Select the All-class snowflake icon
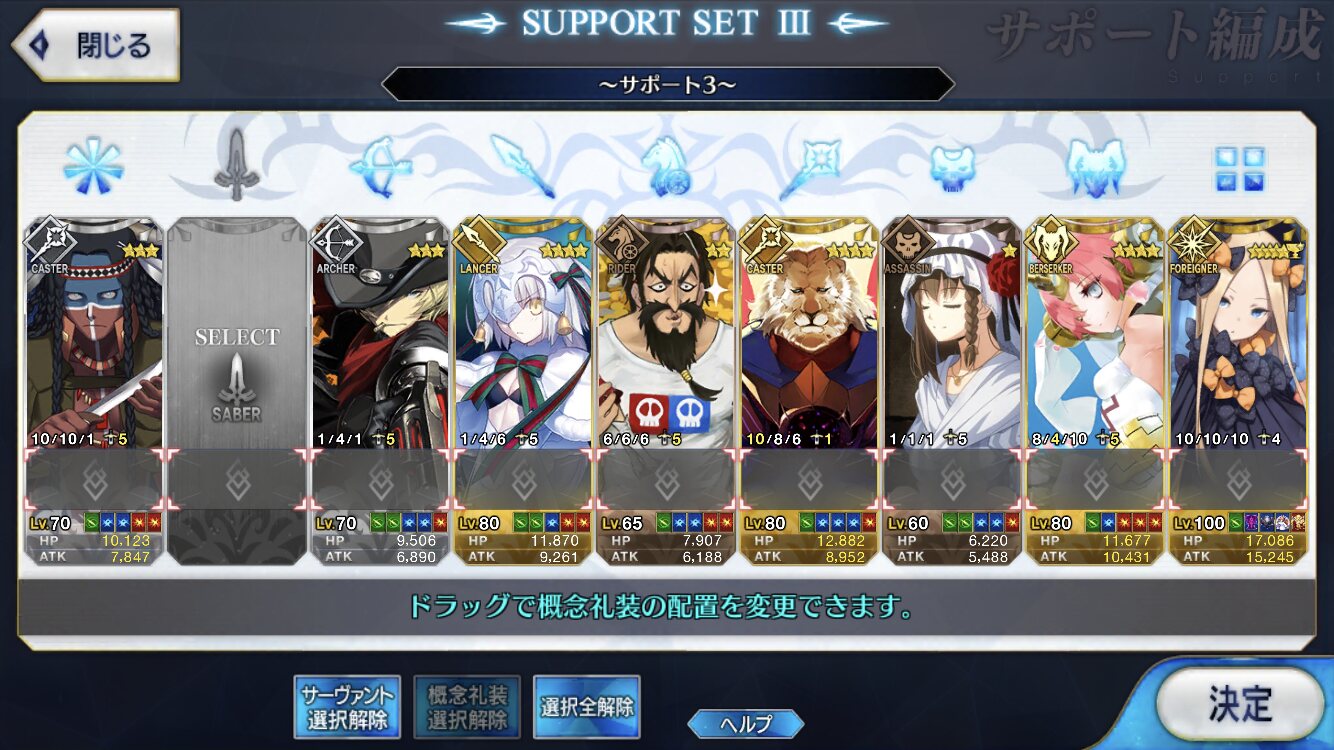This screenshot has height=750, width=1334. (x=93, y=166)
